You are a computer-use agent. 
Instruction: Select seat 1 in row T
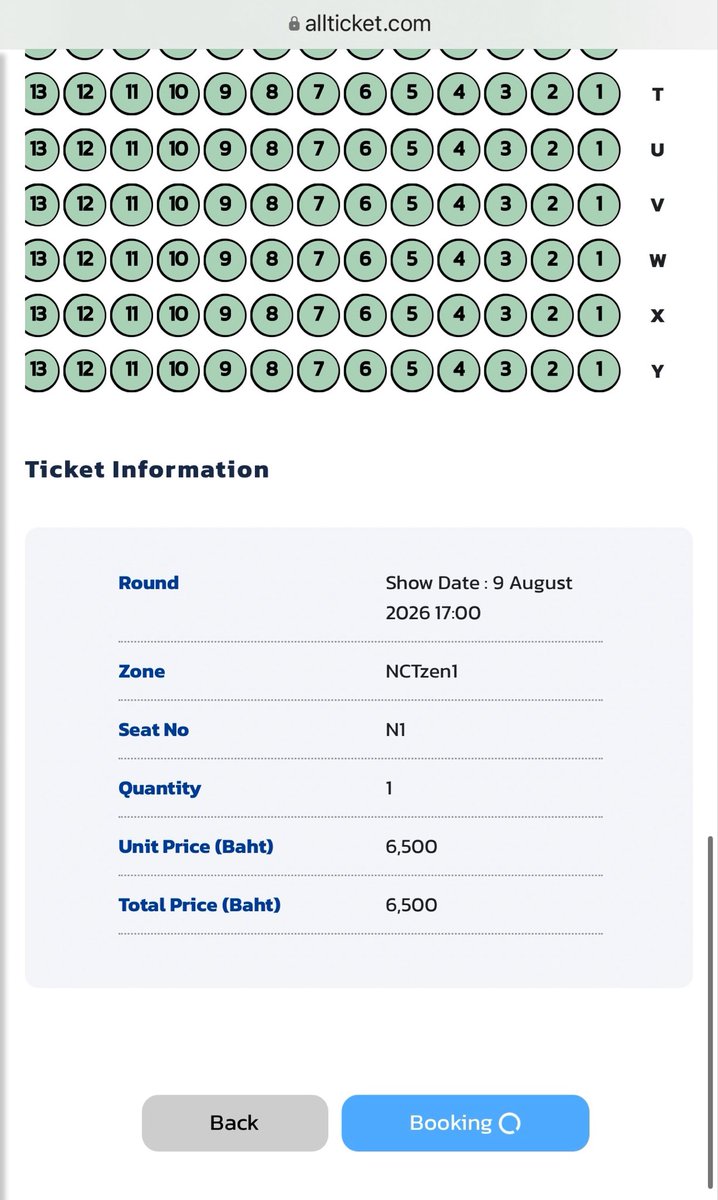tap(599, 94)
